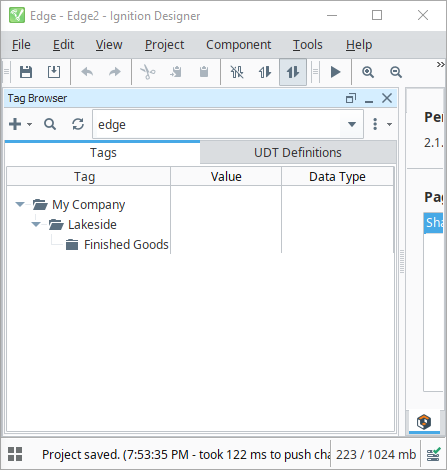Open the Edit menu
This screenshot has width=447, height=470.
pyautogui.click(x=63, y=45)
